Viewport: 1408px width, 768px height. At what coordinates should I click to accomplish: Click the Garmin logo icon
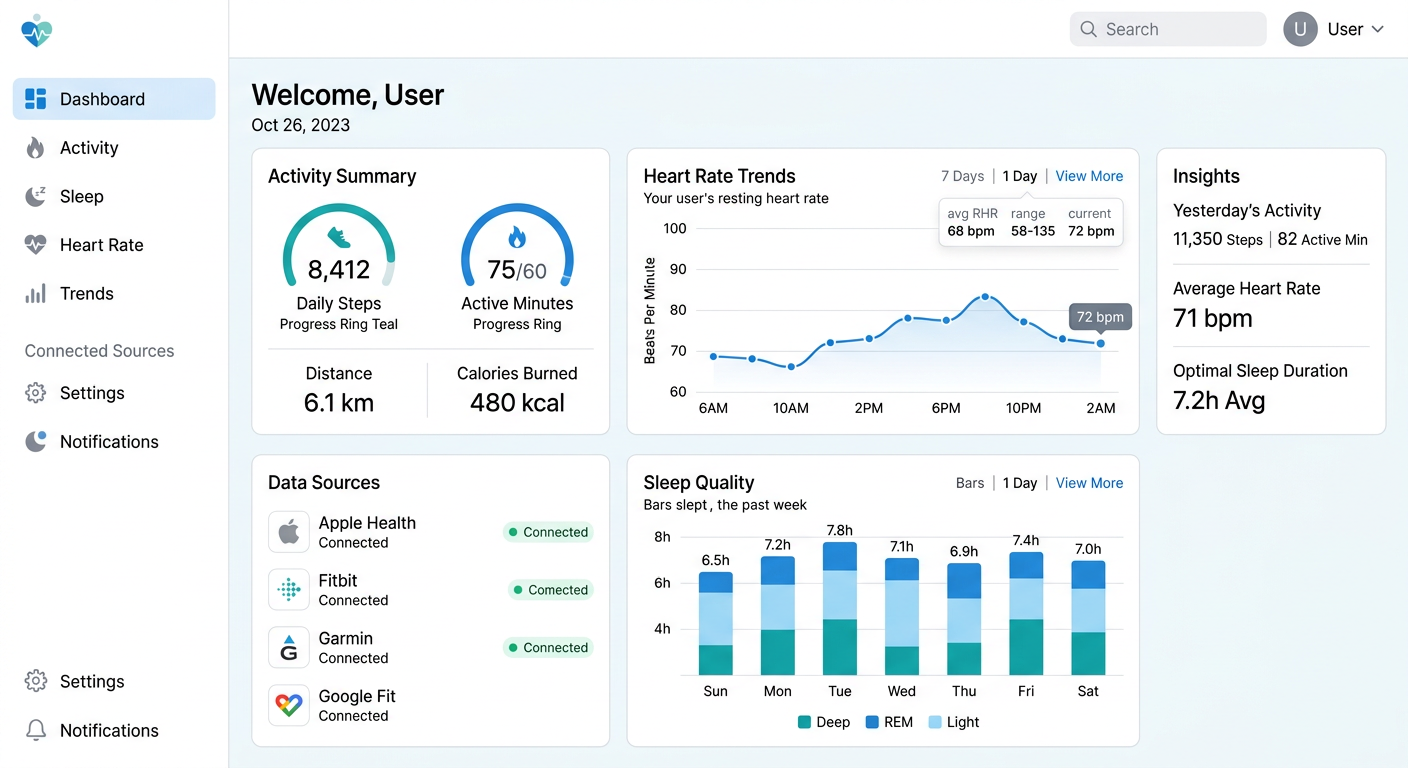[x=289, y=648]
